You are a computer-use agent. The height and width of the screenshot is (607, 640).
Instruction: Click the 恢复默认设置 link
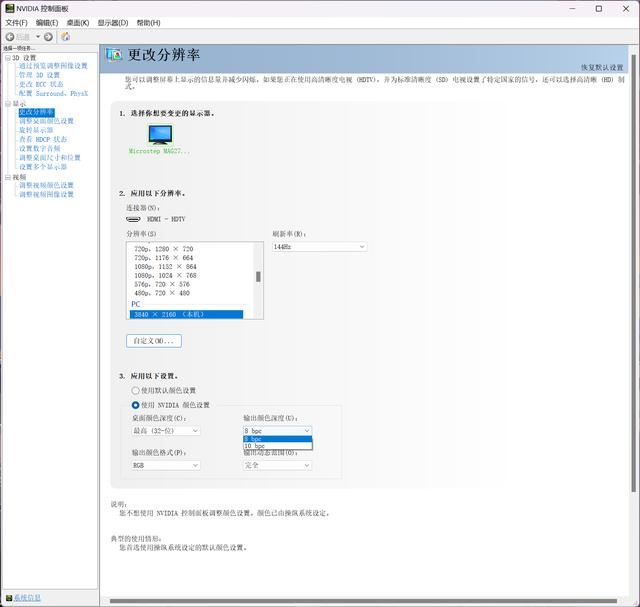point(602,67)
